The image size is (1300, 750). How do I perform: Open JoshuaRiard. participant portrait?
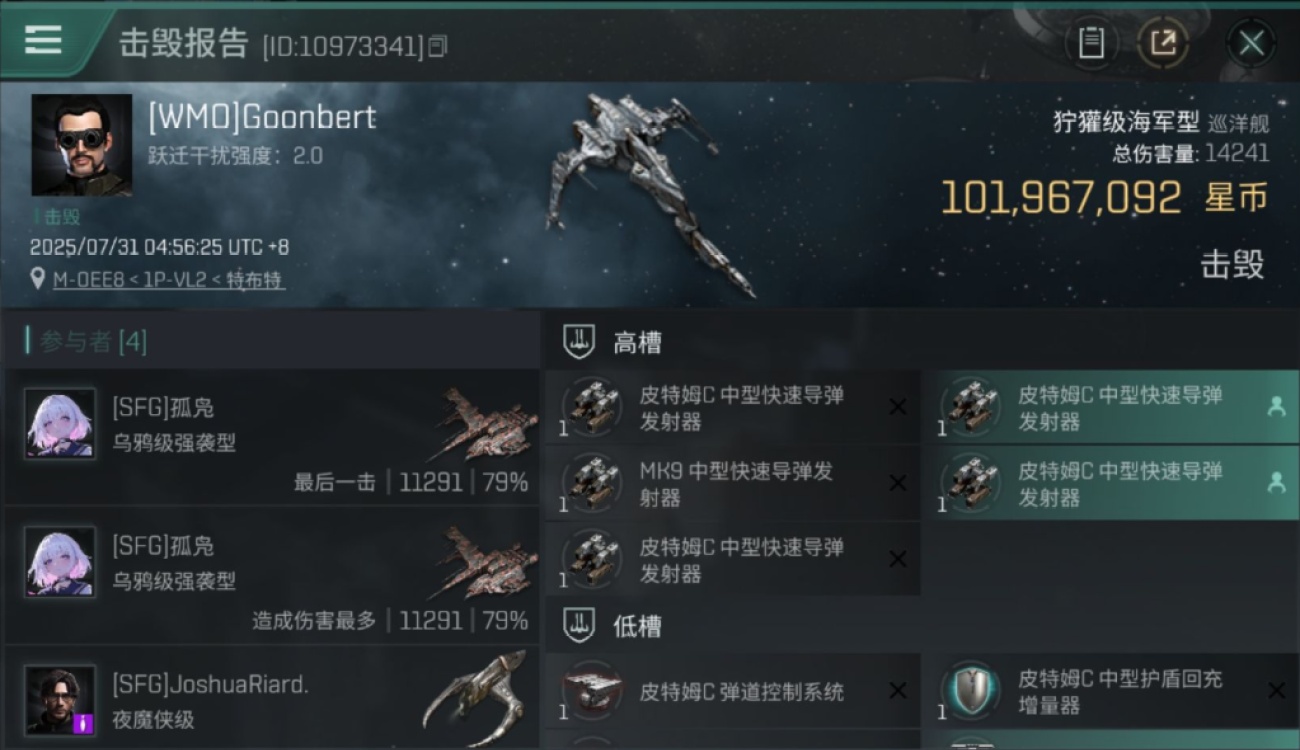tap(60, 700)
